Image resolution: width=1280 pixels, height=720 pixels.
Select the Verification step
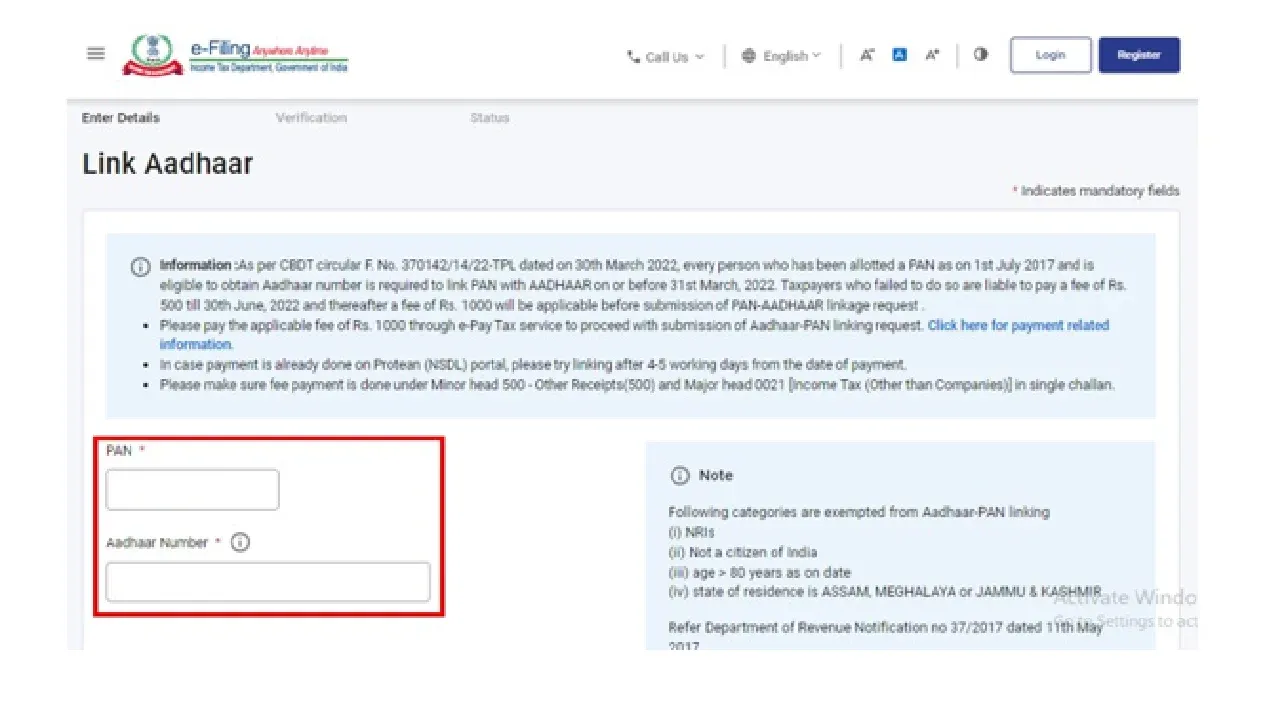point(311,118)
